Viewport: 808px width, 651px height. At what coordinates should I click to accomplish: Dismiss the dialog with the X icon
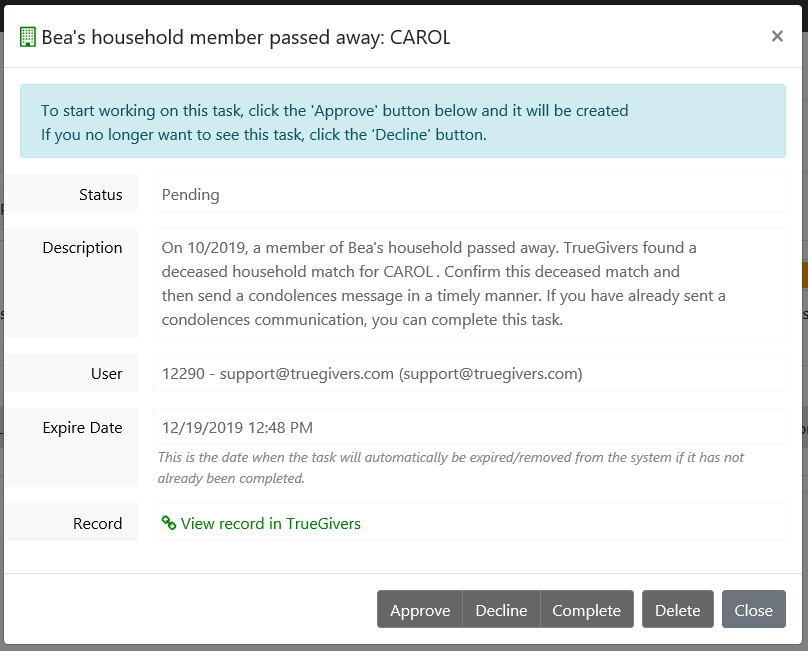coord(777,36)
